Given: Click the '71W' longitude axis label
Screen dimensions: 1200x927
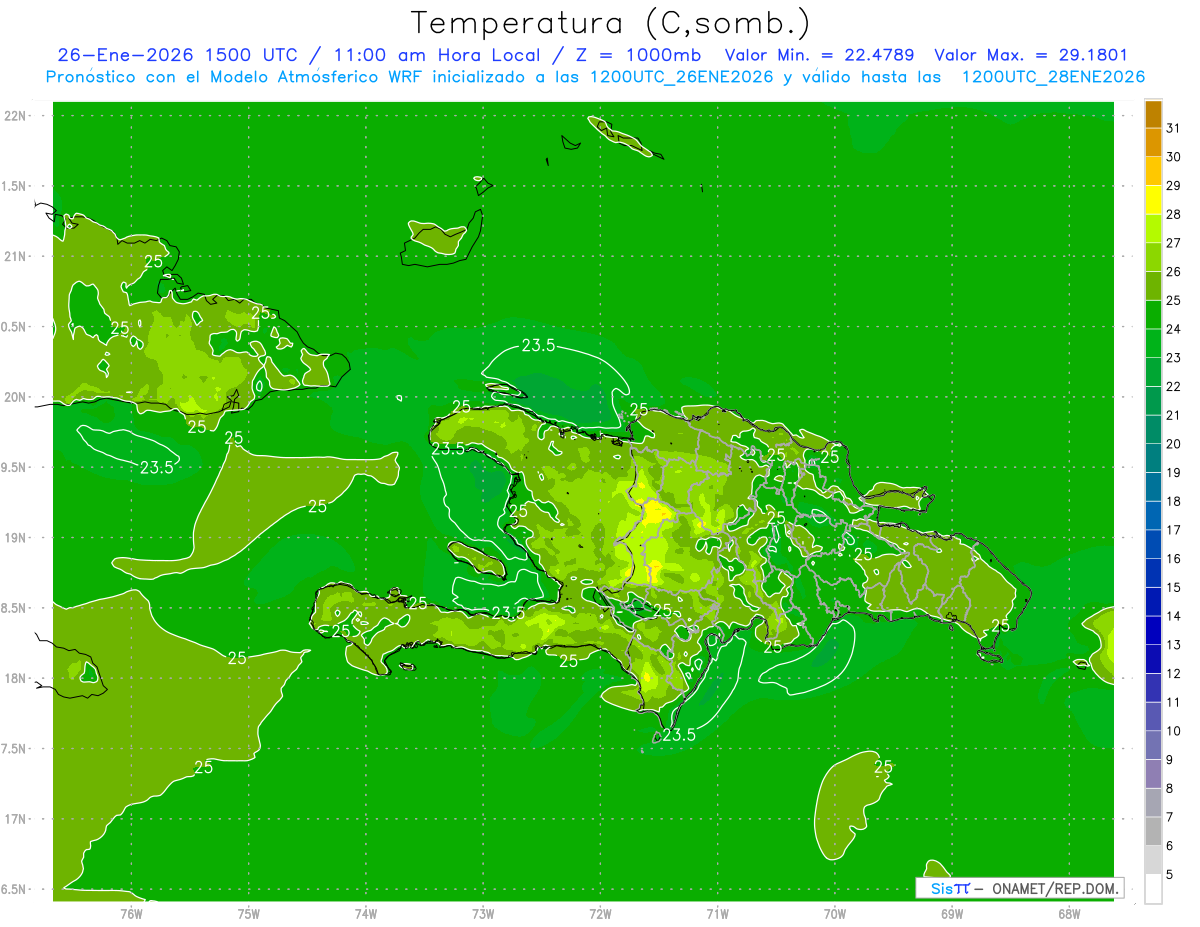Looking at the screenshot, I should (x=717, y=912).
